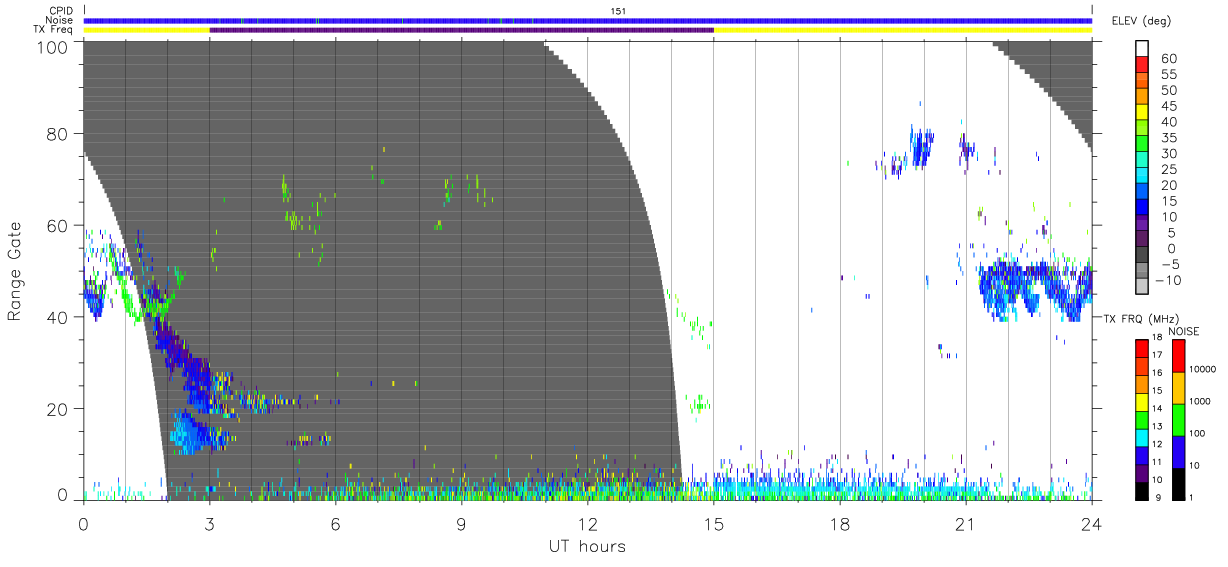Viewport: 1228px width, 567px height.
Task: Select the white top segment of ELEV color bar
Action: (1144, 47)
